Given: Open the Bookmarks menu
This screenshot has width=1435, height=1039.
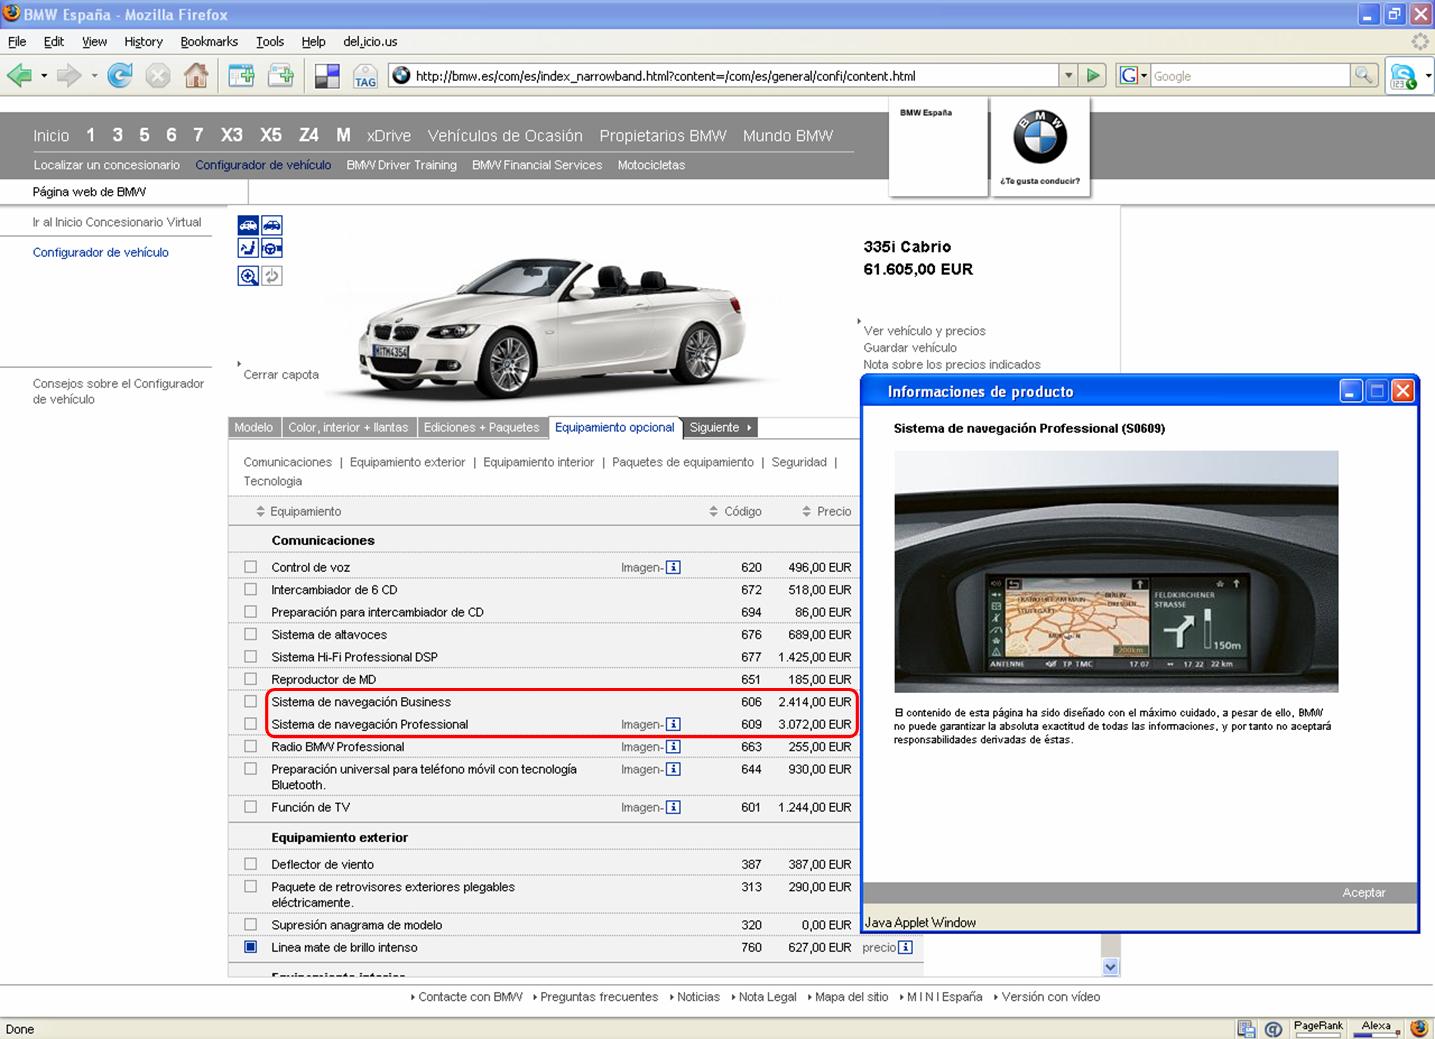Looking at the screenshot, I should tap(209, 42).
